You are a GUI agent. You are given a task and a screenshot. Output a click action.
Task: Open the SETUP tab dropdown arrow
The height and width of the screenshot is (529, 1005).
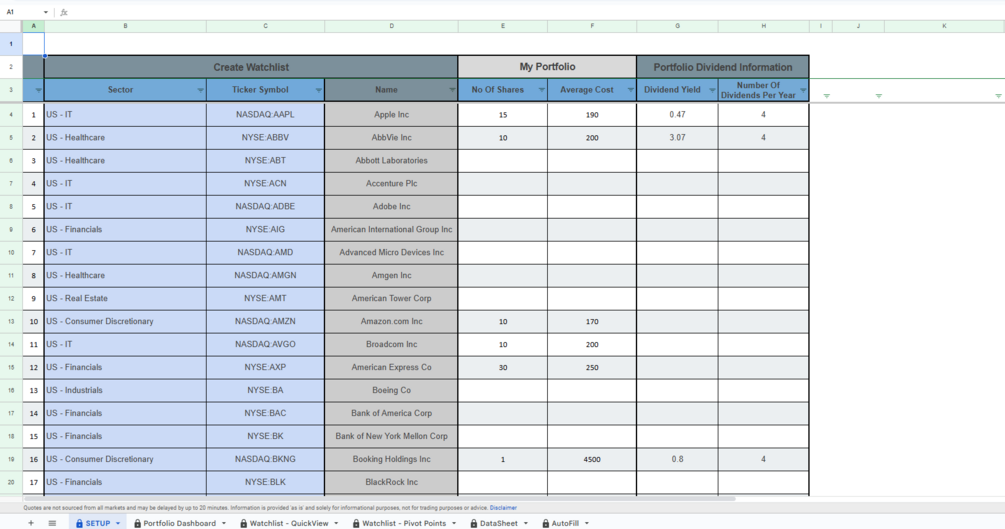point(118,523)
